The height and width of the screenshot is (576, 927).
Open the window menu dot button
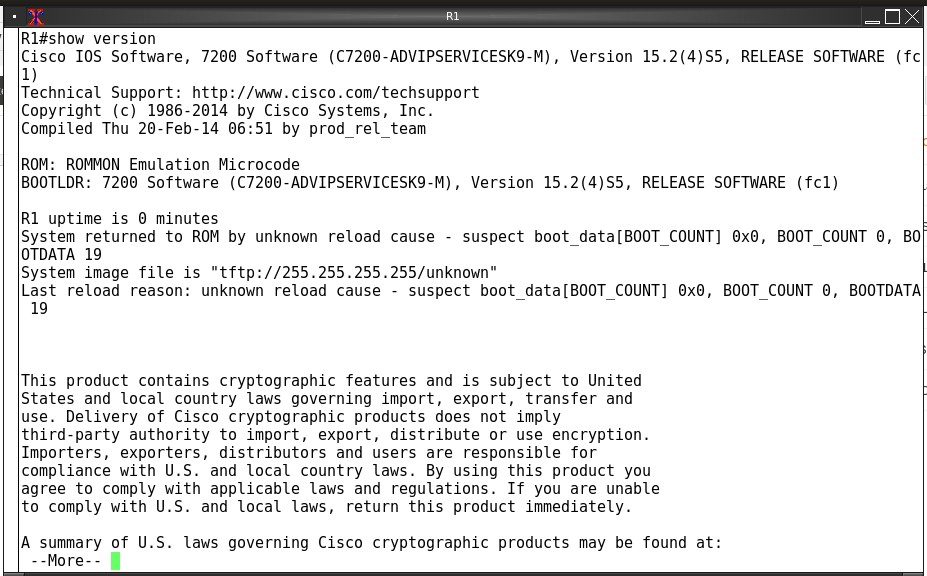[15, 17]
